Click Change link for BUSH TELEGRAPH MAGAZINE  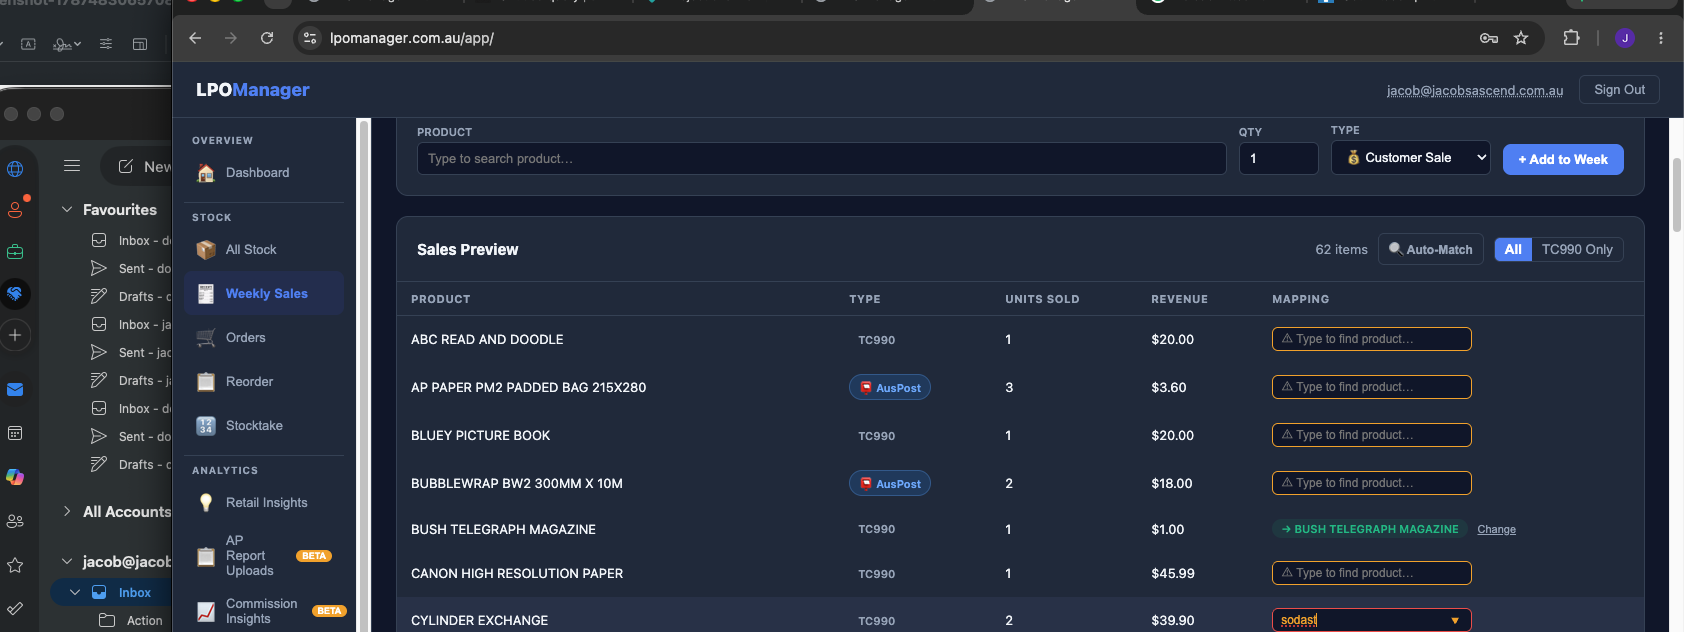(1496, 530)
